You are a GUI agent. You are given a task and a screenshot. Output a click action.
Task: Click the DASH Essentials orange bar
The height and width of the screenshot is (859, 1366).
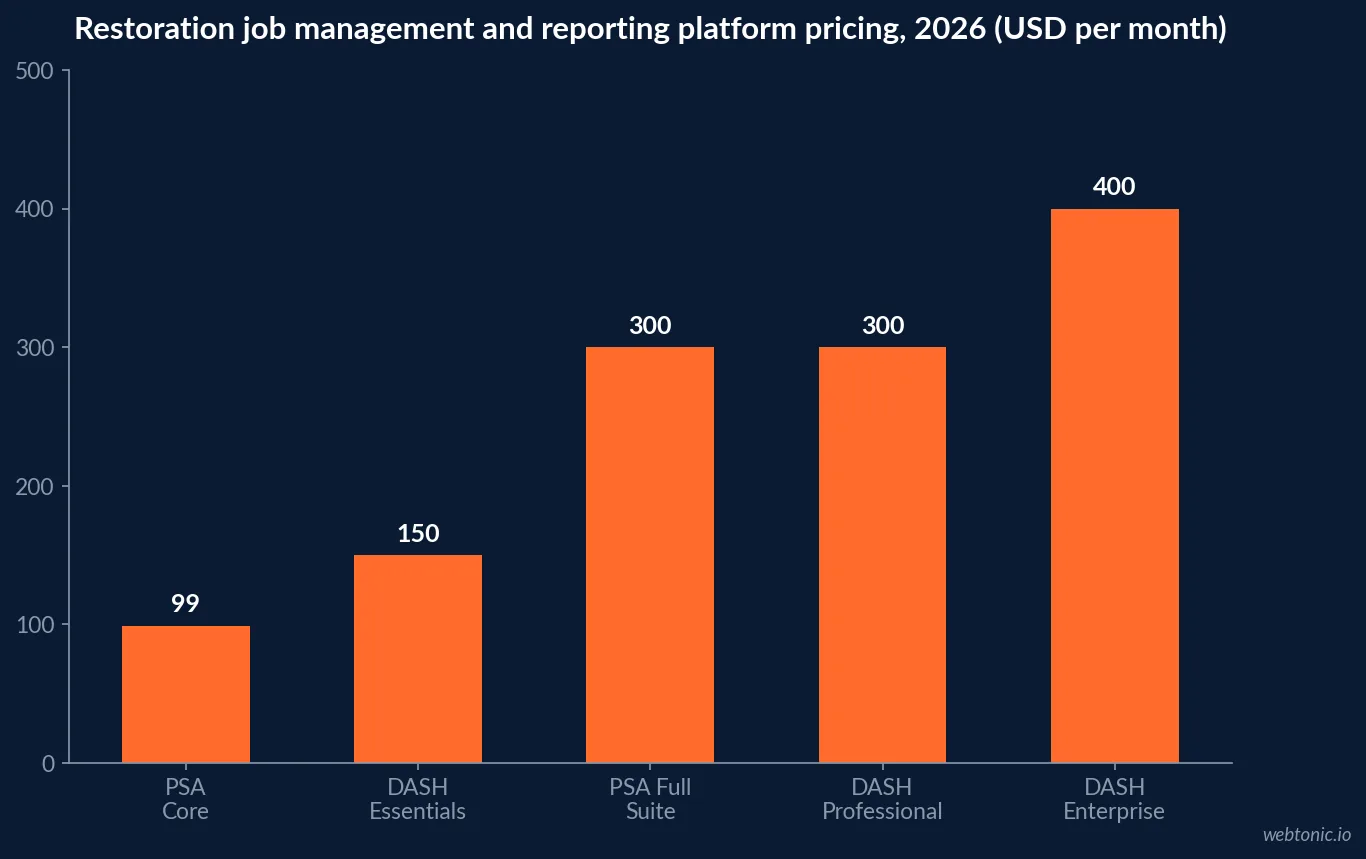tap(418, 659)
